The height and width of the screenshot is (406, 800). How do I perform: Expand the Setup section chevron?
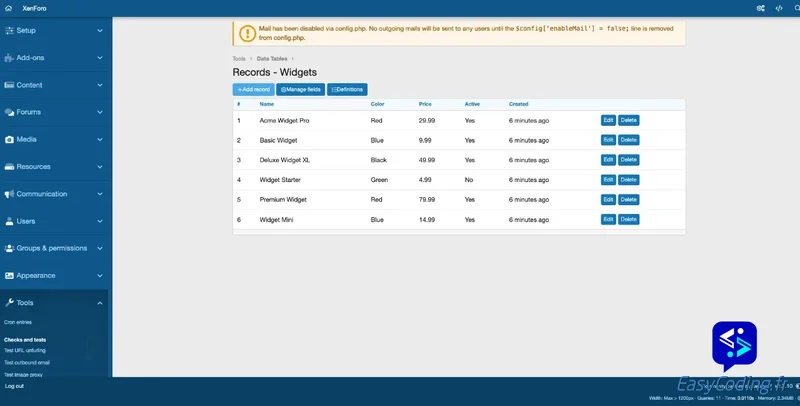point(100,31)
